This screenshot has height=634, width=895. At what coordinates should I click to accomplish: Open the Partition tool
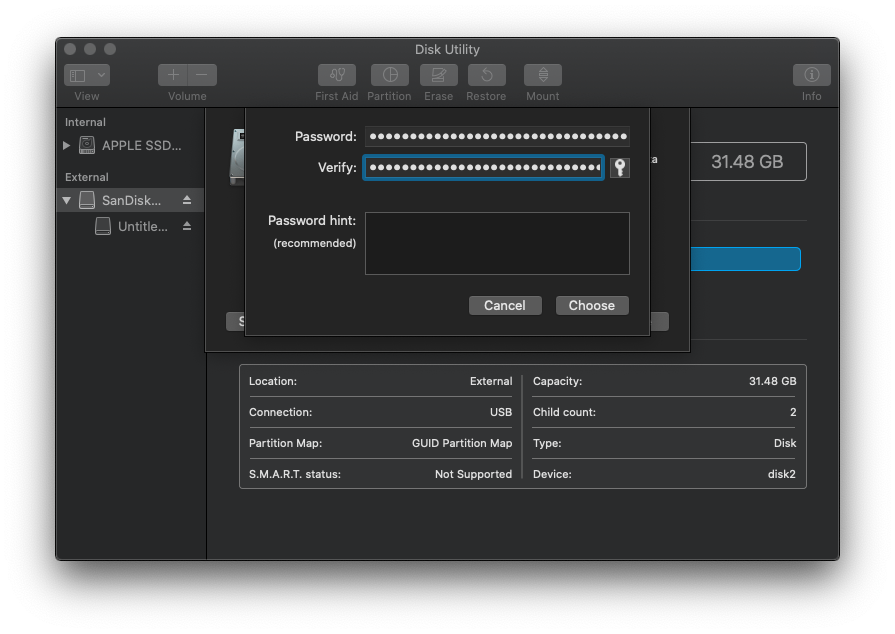(389, 74)
